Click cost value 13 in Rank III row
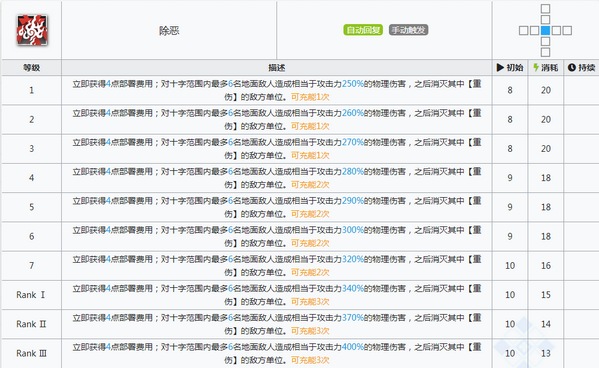Image resolution: width=599 pixels, height=368 pixels. point(546,353)
